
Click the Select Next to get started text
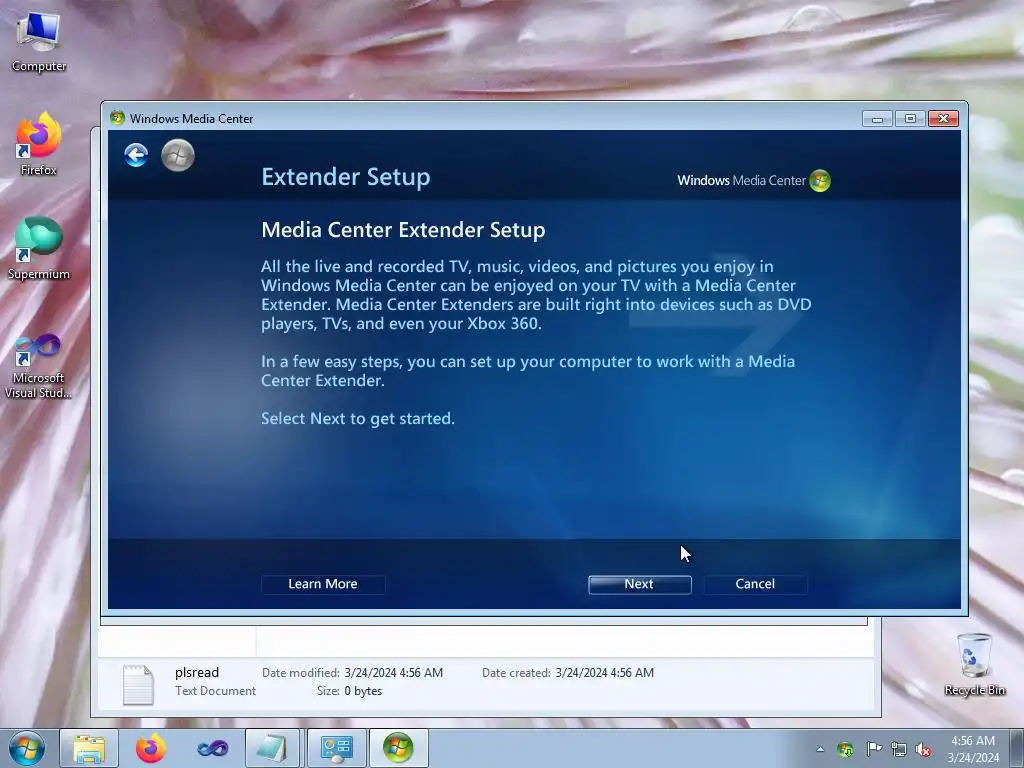tap(358, 419)
